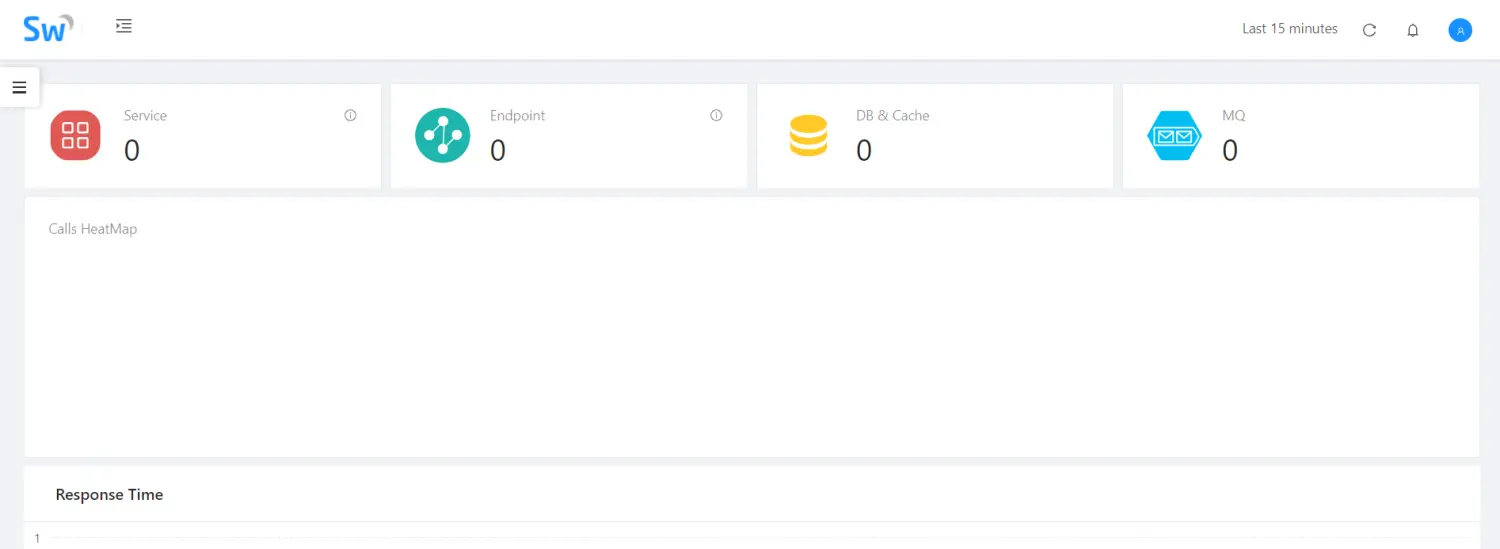Click the red Service icon
Image resolution: width=1500 pixels, height=549 pixels.
click(75, 135)
